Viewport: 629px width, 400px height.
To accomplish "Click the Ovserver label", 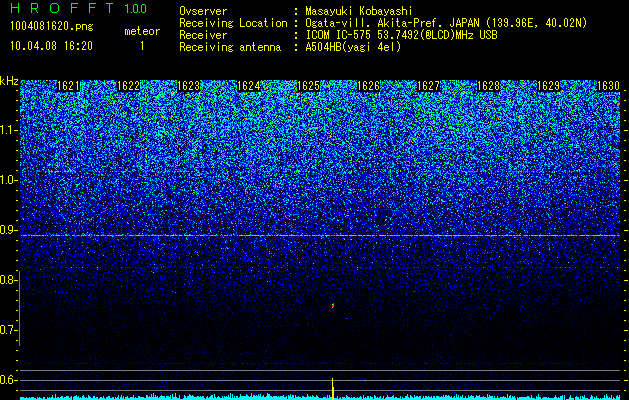I will tap(203, 11).
